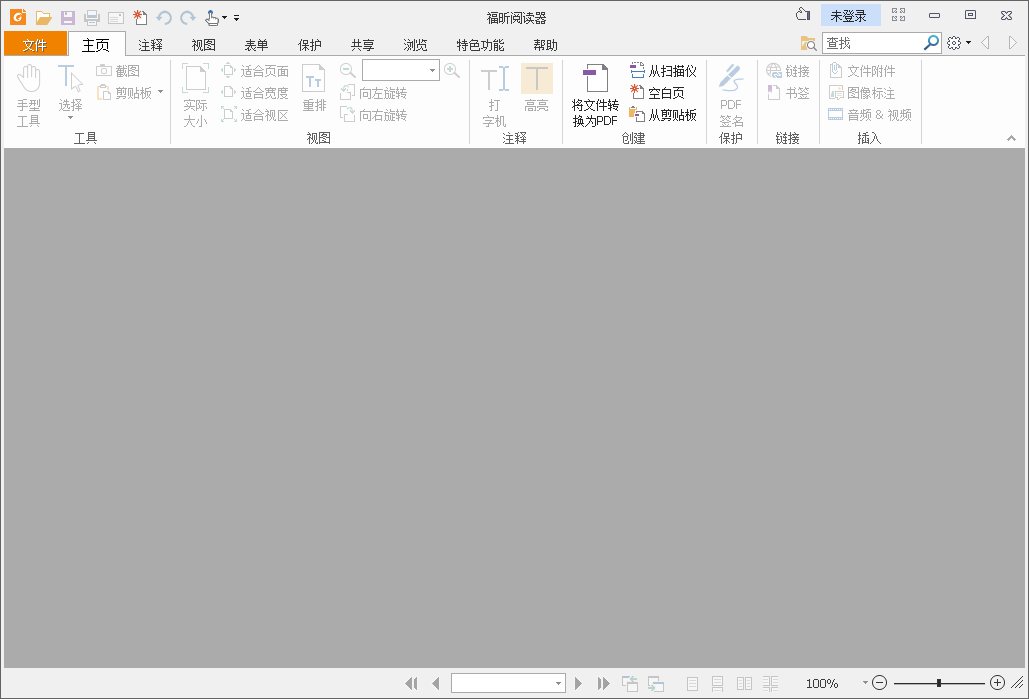Click the zoom out magnifier in ribbon
The image size is (1029, 699).
click(348, 70)
